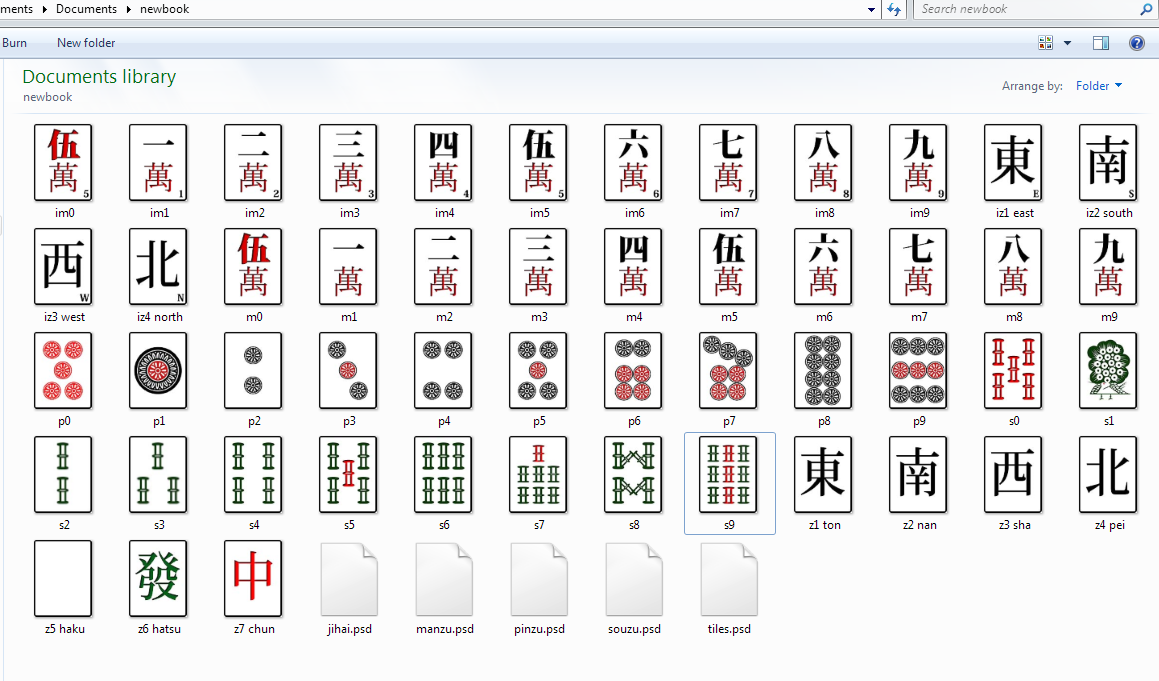
Task: Select the p1 one-circle tile file
Action: pyautogui.click(x=158, y=371)
